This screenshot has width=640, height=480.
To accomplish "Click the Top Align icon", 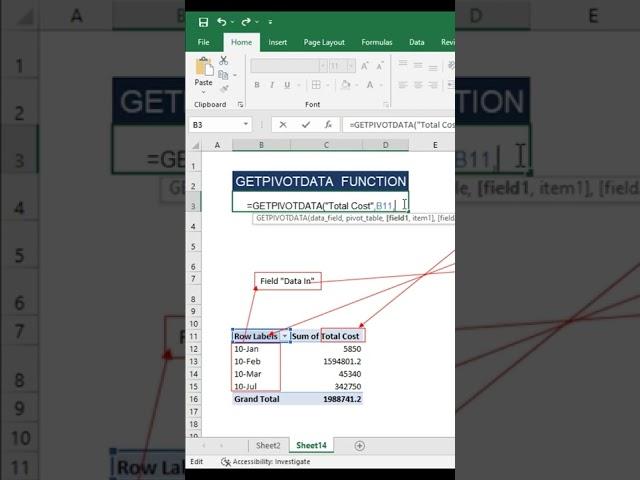I will pos(403,64).
